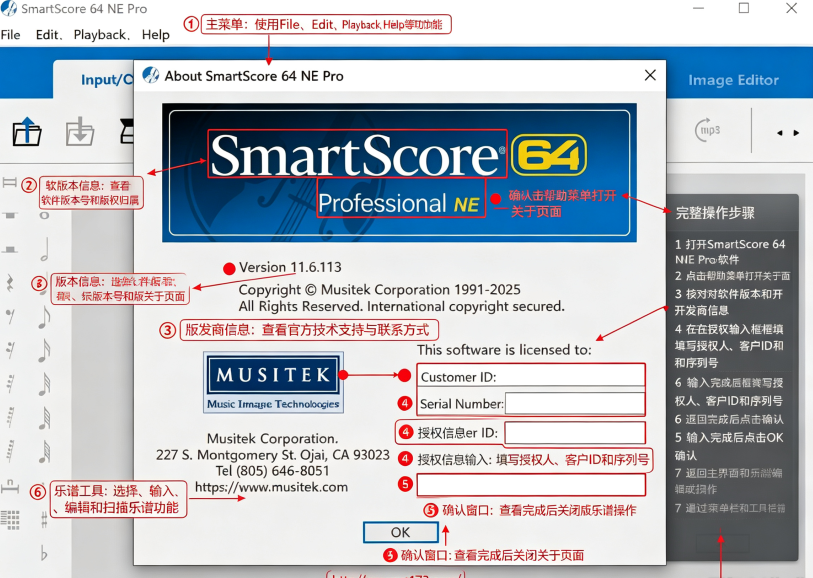Screen dimensions: 813x578
Task: Open the Playback menu
Action: coord(100,35)
